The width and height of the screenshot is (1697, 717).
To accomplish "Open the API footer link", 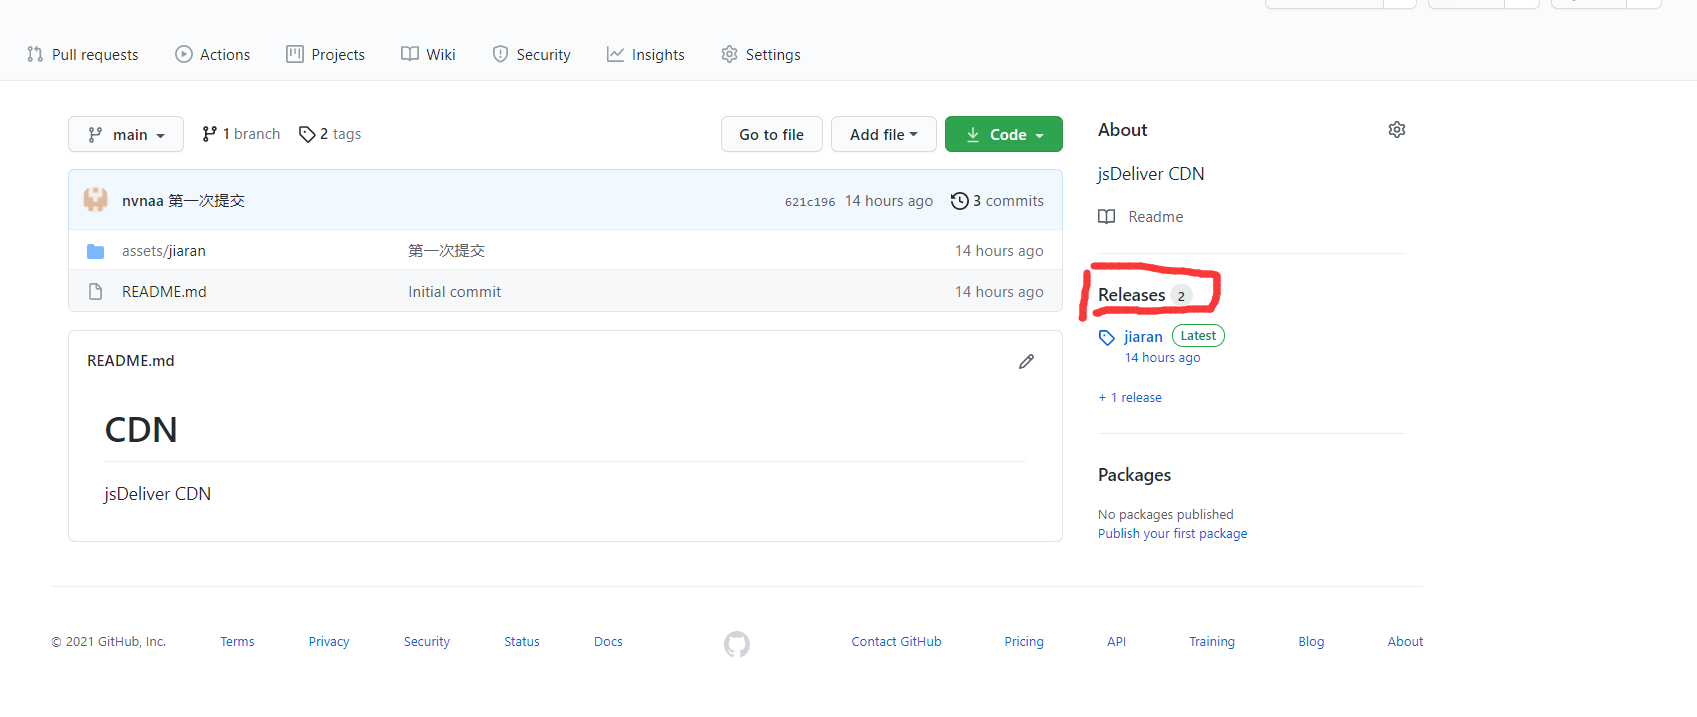I will [x=1117, y=642].
